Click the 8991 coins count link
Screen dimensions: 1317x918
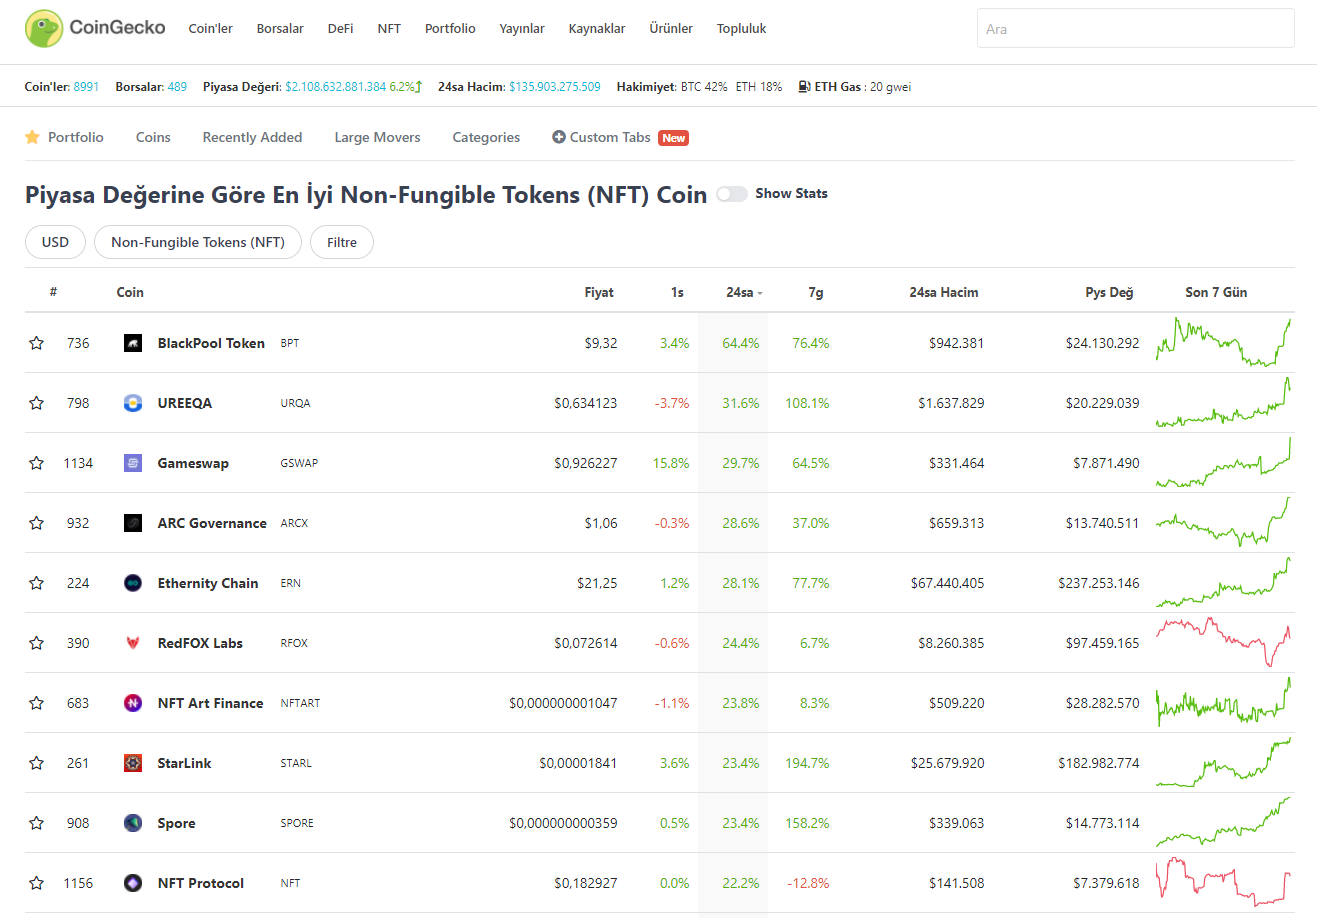86,87
